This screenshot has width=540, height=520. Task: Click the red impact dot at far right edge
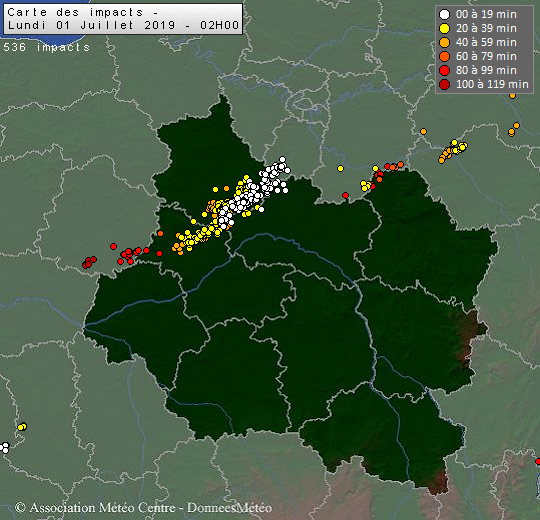pos(538,461)
